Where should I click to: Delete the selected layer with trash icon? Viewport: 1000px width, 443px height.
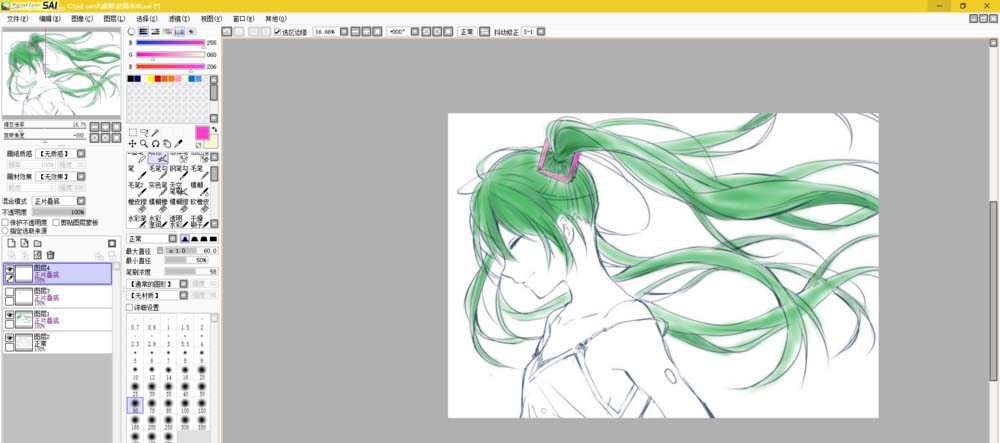[x=50, y=255]
